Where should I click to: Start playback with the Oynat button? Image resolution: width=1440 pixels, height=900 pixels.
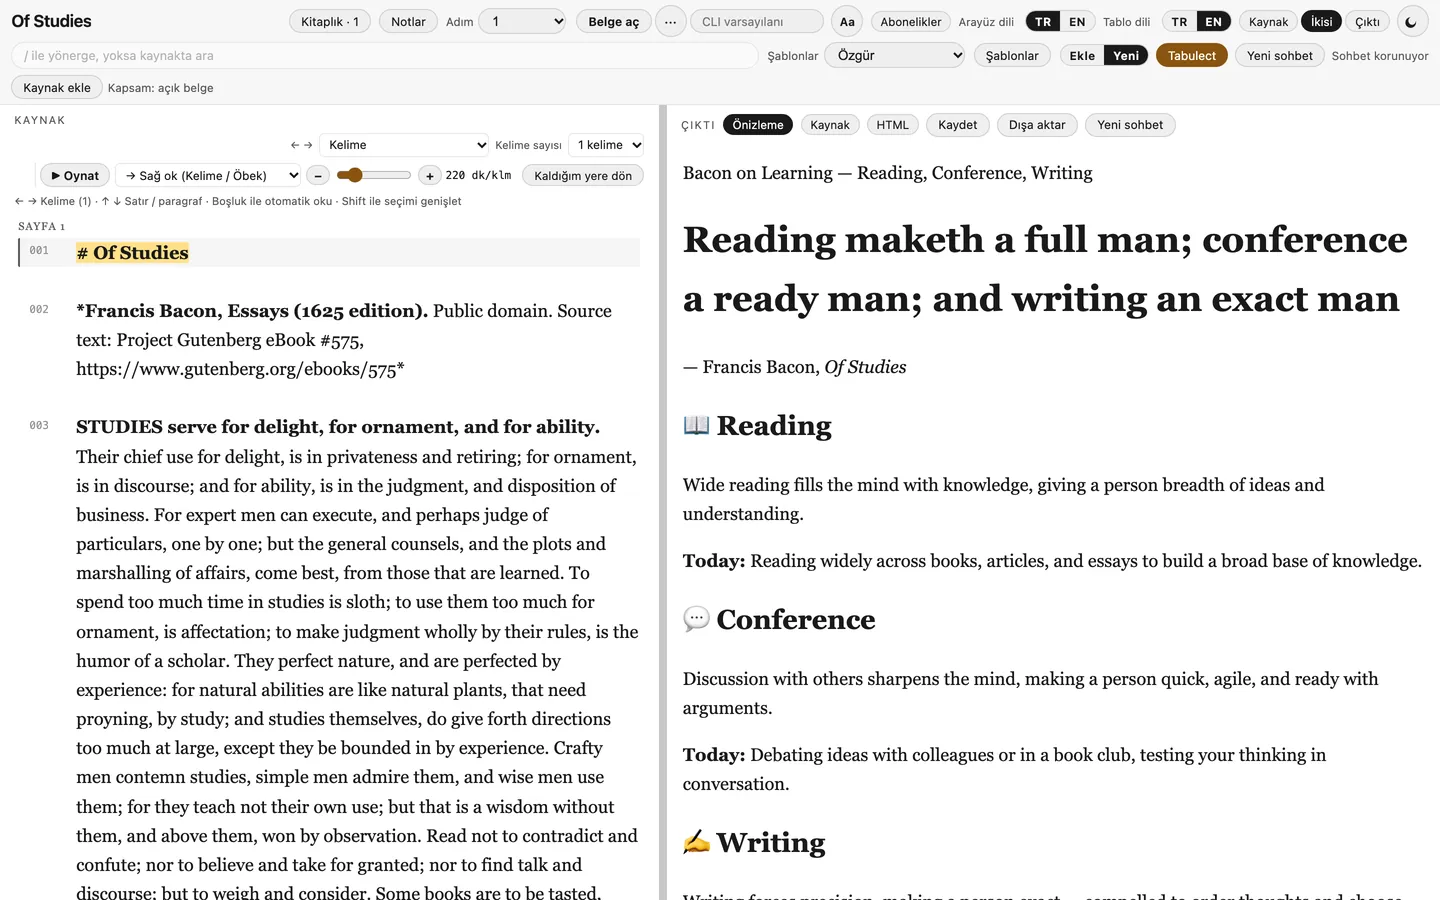click(75, 175)
